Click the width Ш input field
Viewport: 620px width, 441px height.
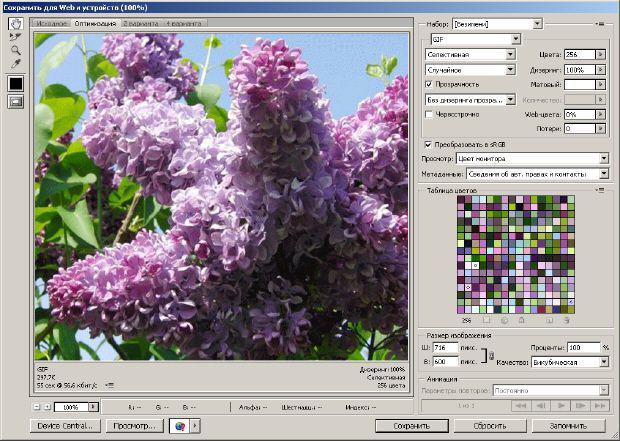click(x=445, y=348)
